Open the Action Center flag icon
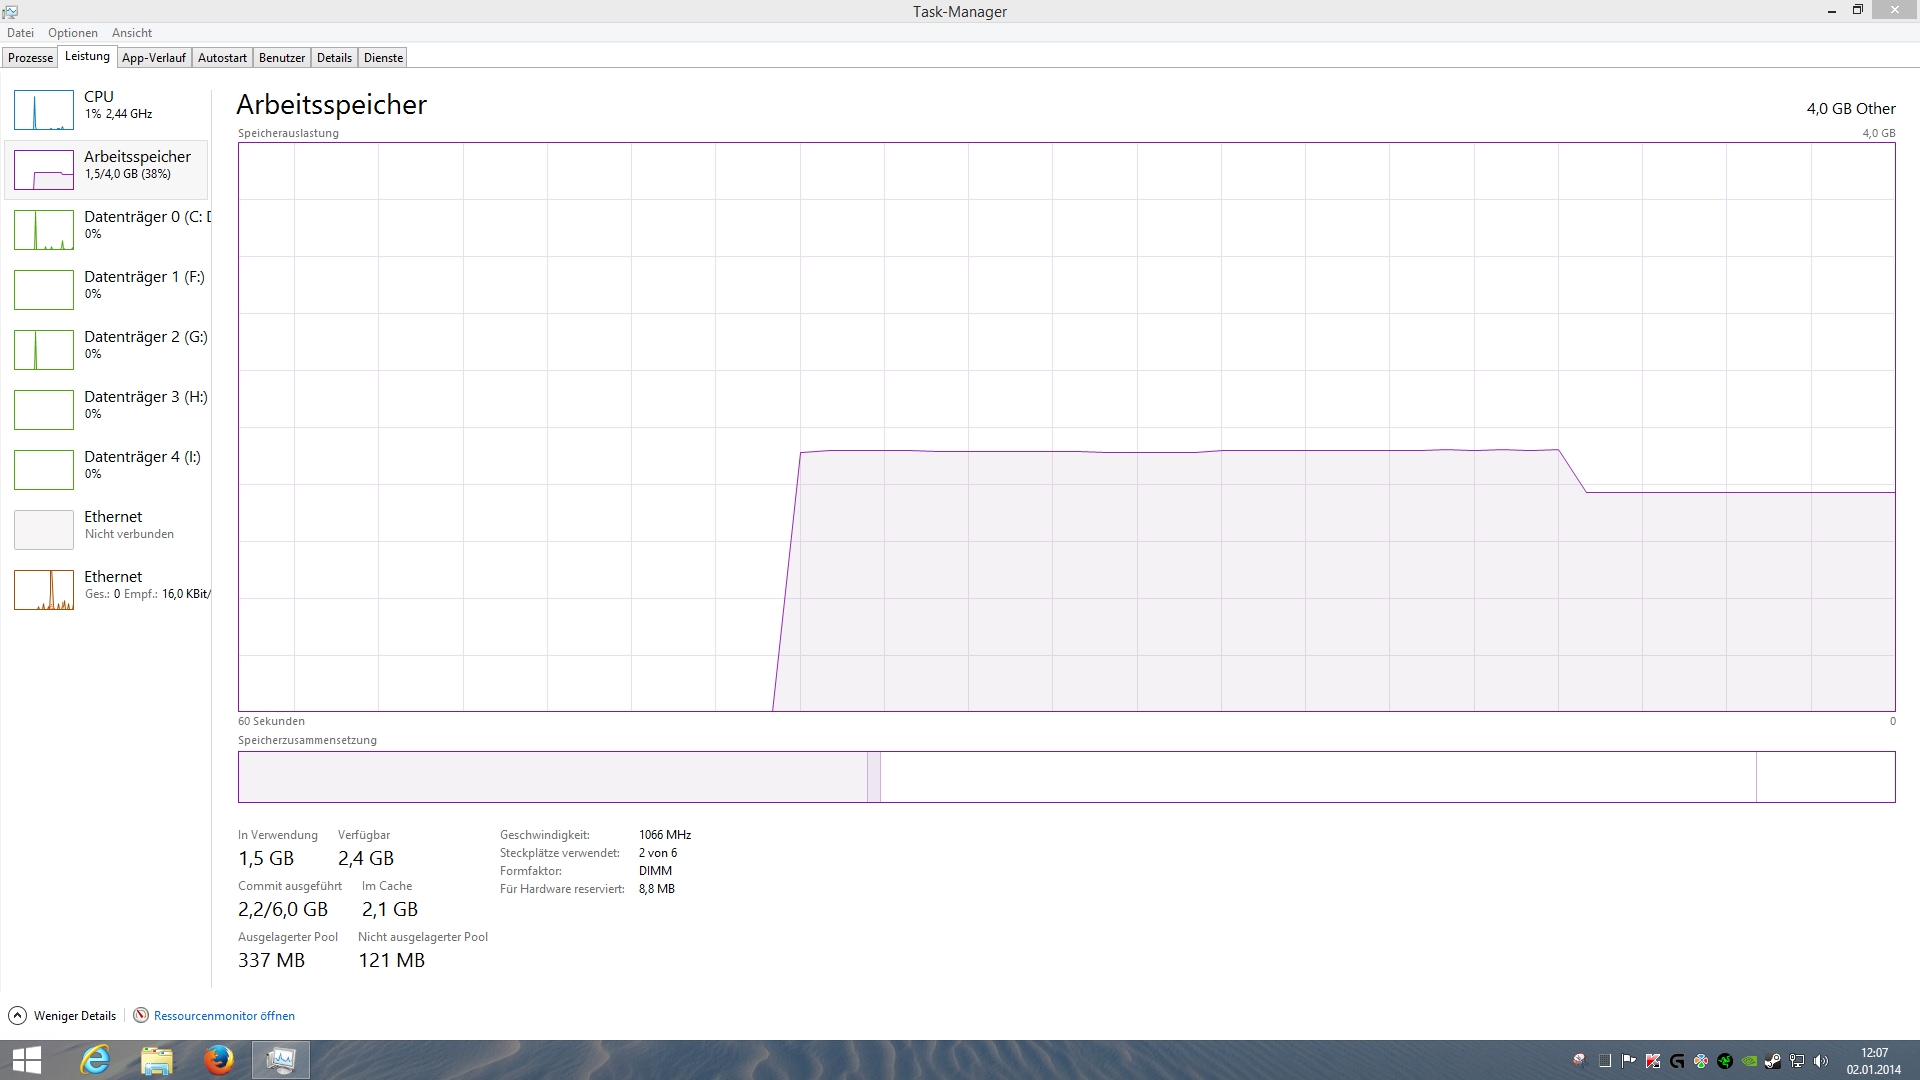This screenshot has width=1920, height=1080. pos(1629,1061)
